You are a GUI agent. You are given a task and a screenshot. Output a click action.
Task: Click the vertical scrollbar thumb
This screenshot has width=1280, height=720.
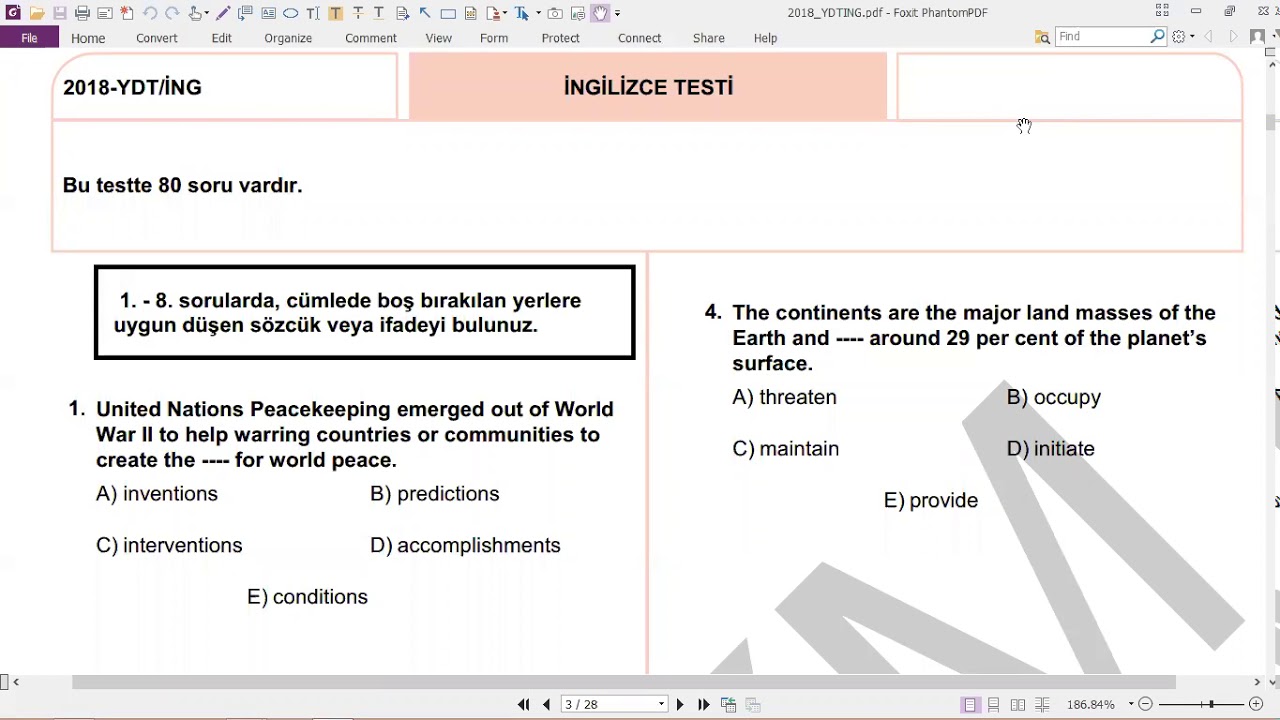(x=1271, y=122)
